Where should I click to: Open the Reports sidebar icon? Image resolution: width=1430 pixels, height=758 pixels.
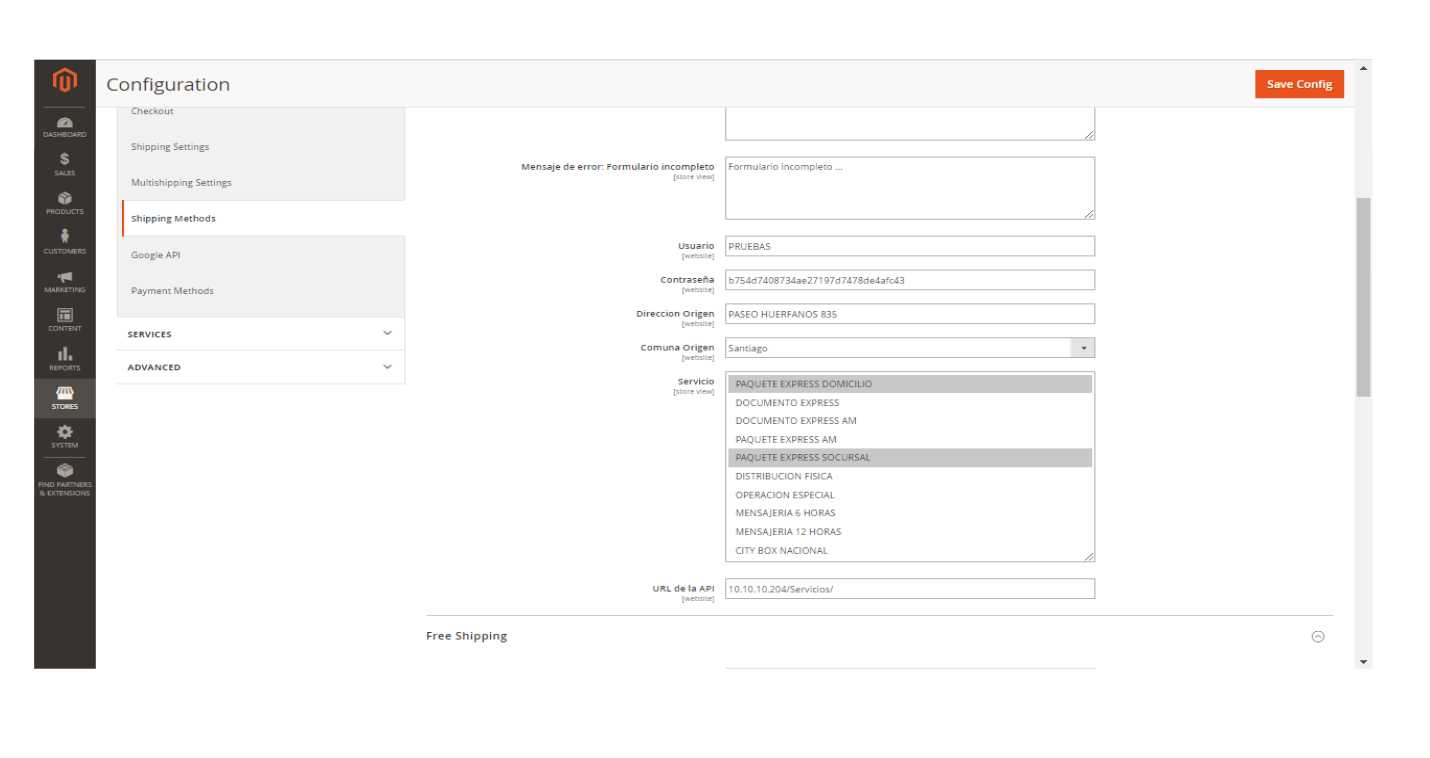(x=65, y=358)
